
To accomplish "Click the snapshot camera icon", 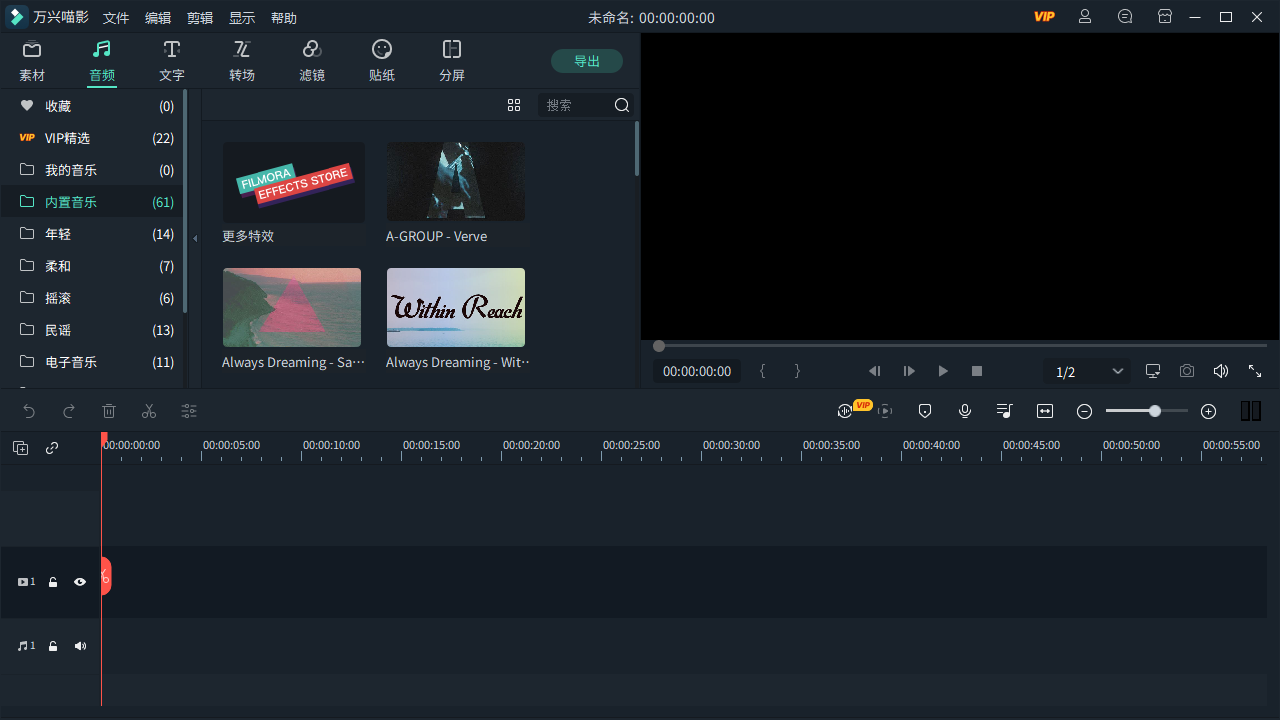I will click(1186, 371).
